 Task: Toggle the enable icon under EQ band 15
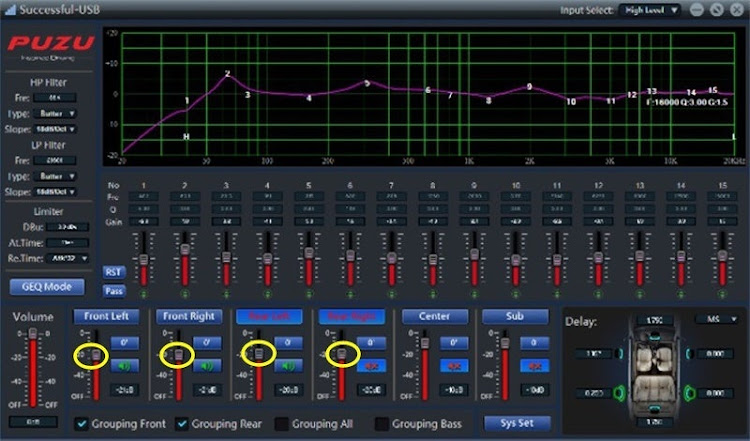coord(722,294)
